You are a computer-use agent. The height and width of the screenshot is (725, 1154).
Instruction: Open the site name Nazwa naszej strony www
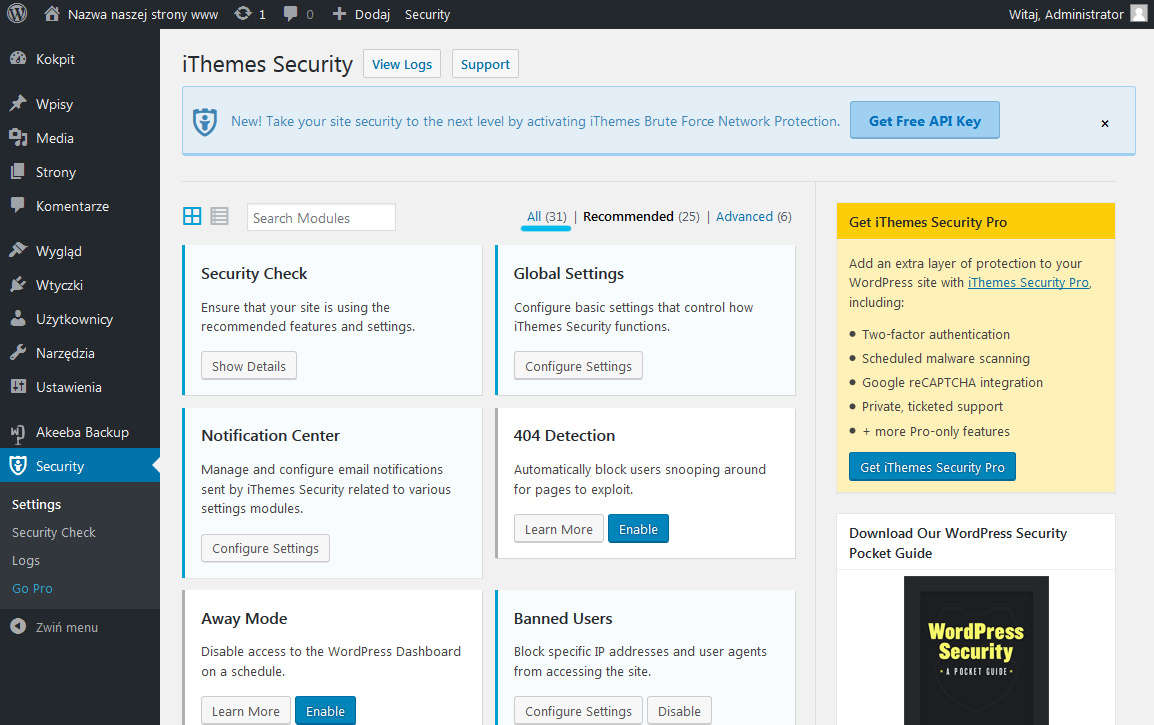pyautogui.click(x=143, y=14)
